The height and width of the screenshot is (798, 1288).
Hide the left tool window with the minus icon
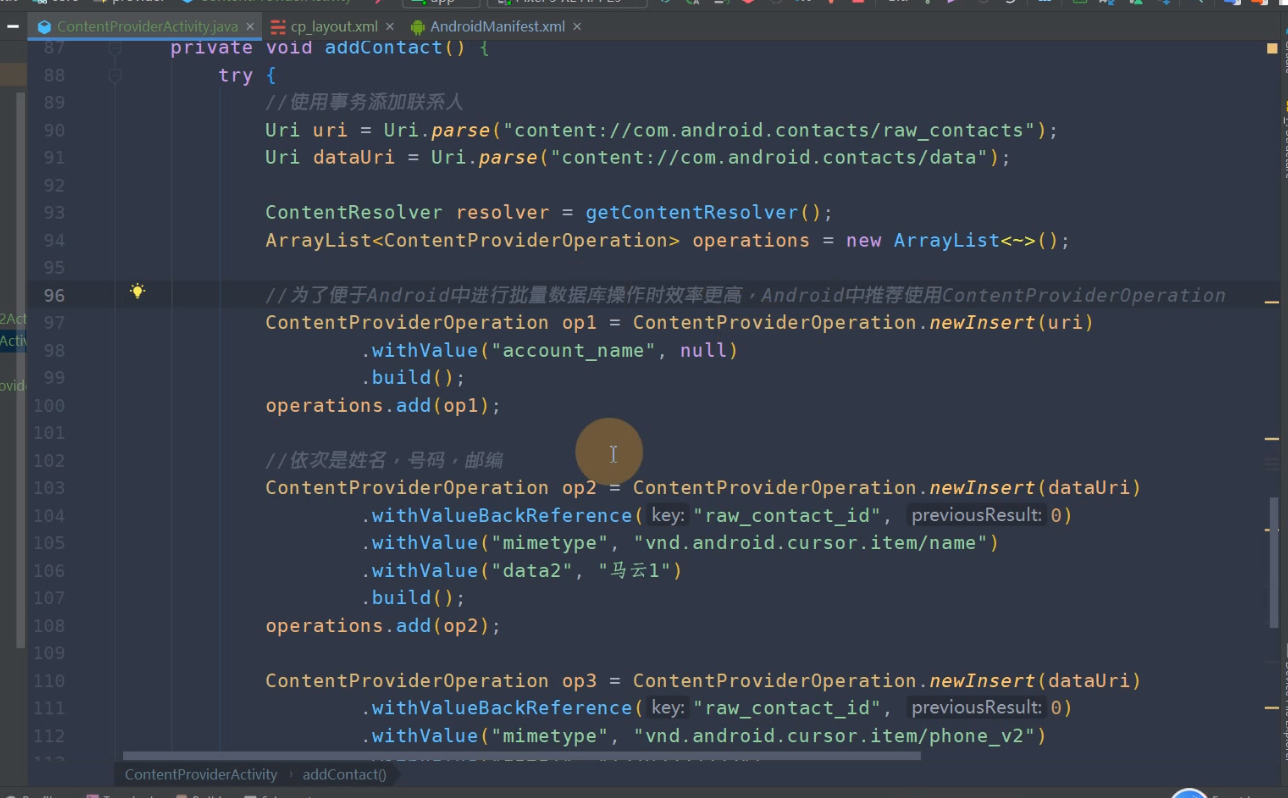pos(11,27)
